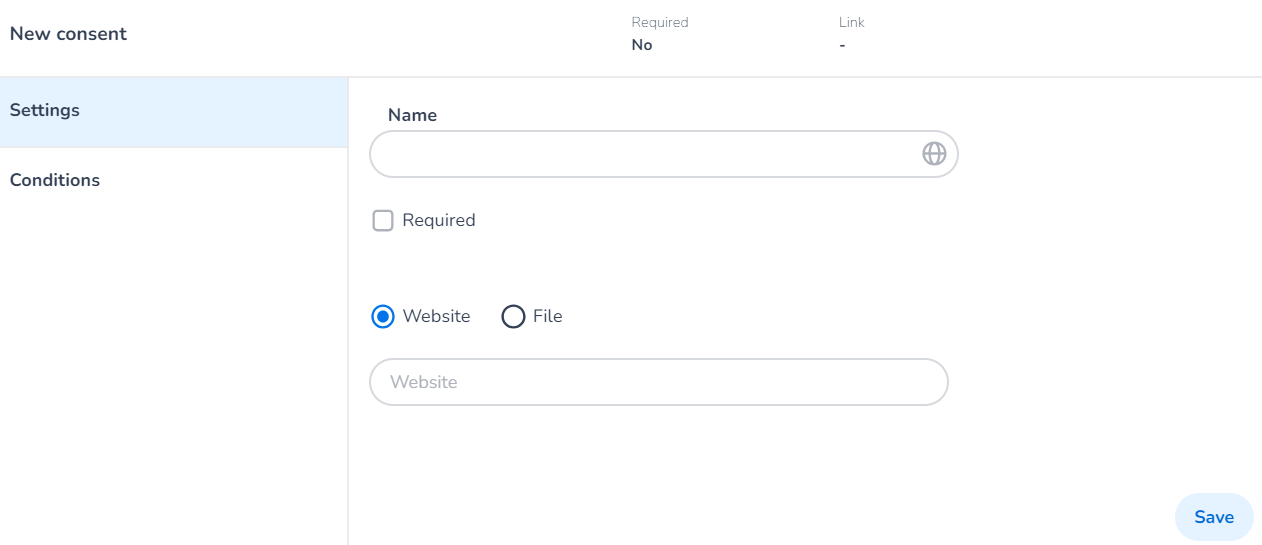The height and width of the screenshot is (545, 1262).
Task: Click the New consent page title
Action: point(68,34)
